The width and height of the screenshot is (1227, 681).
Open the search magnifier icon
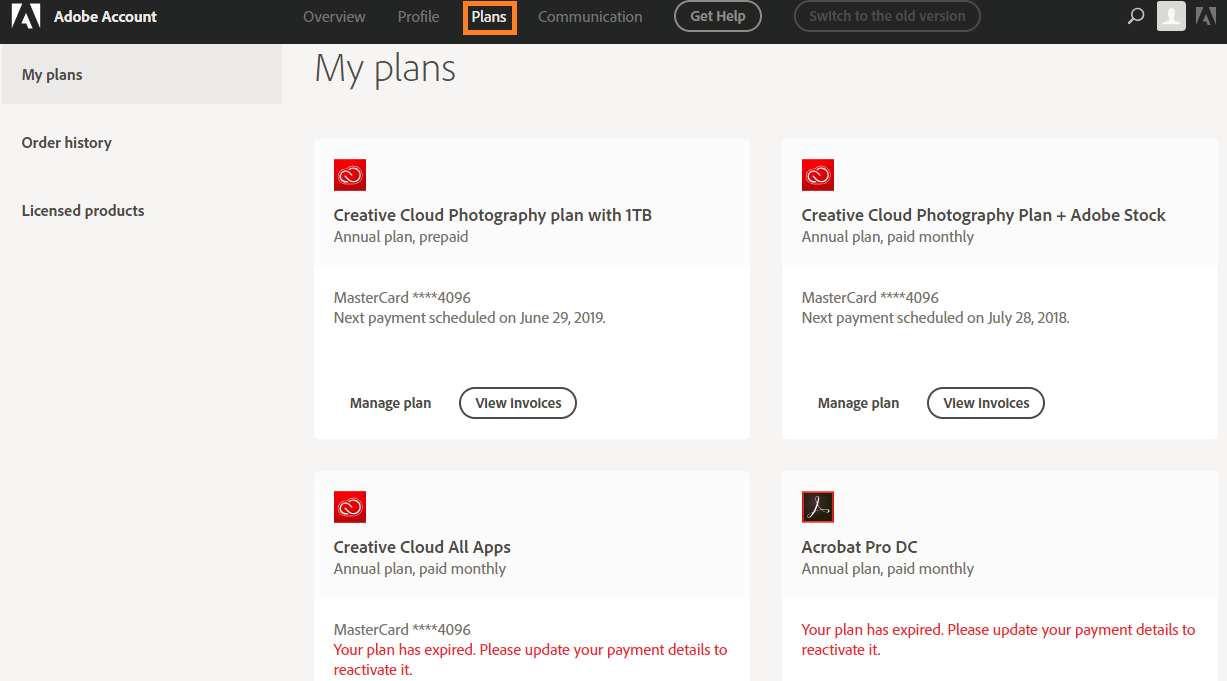1136,16
